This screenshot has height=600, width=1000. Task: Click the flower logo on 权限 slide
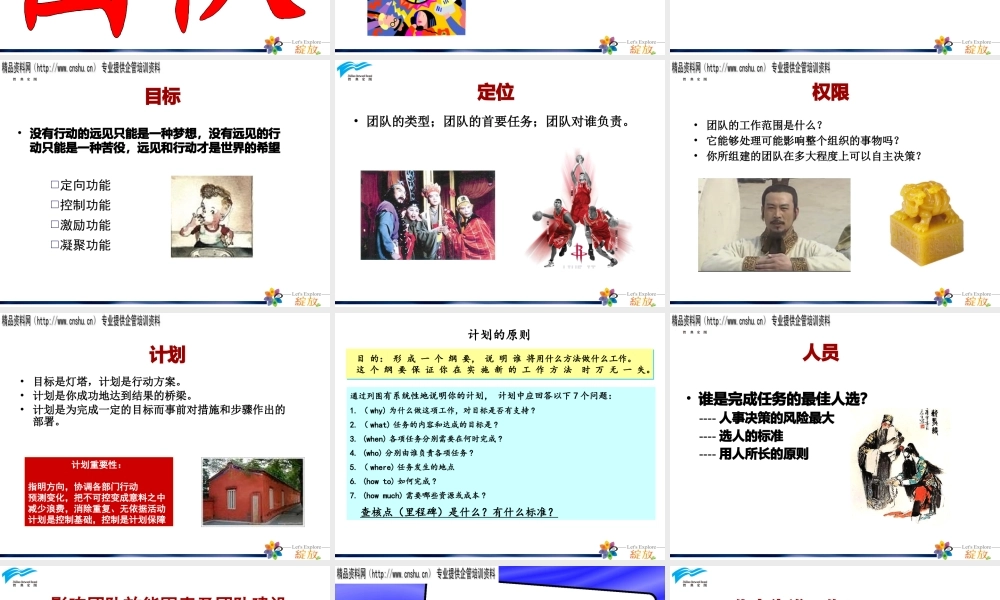click(x=943, y=297)
